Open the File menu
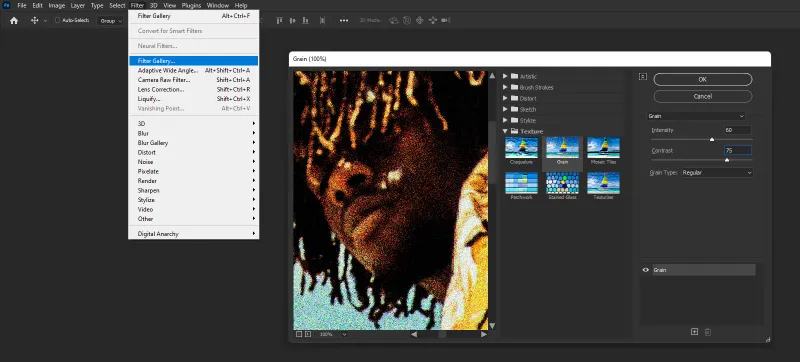Image resolution: width=800 pixels, height=362 pixels. [22, 6]
